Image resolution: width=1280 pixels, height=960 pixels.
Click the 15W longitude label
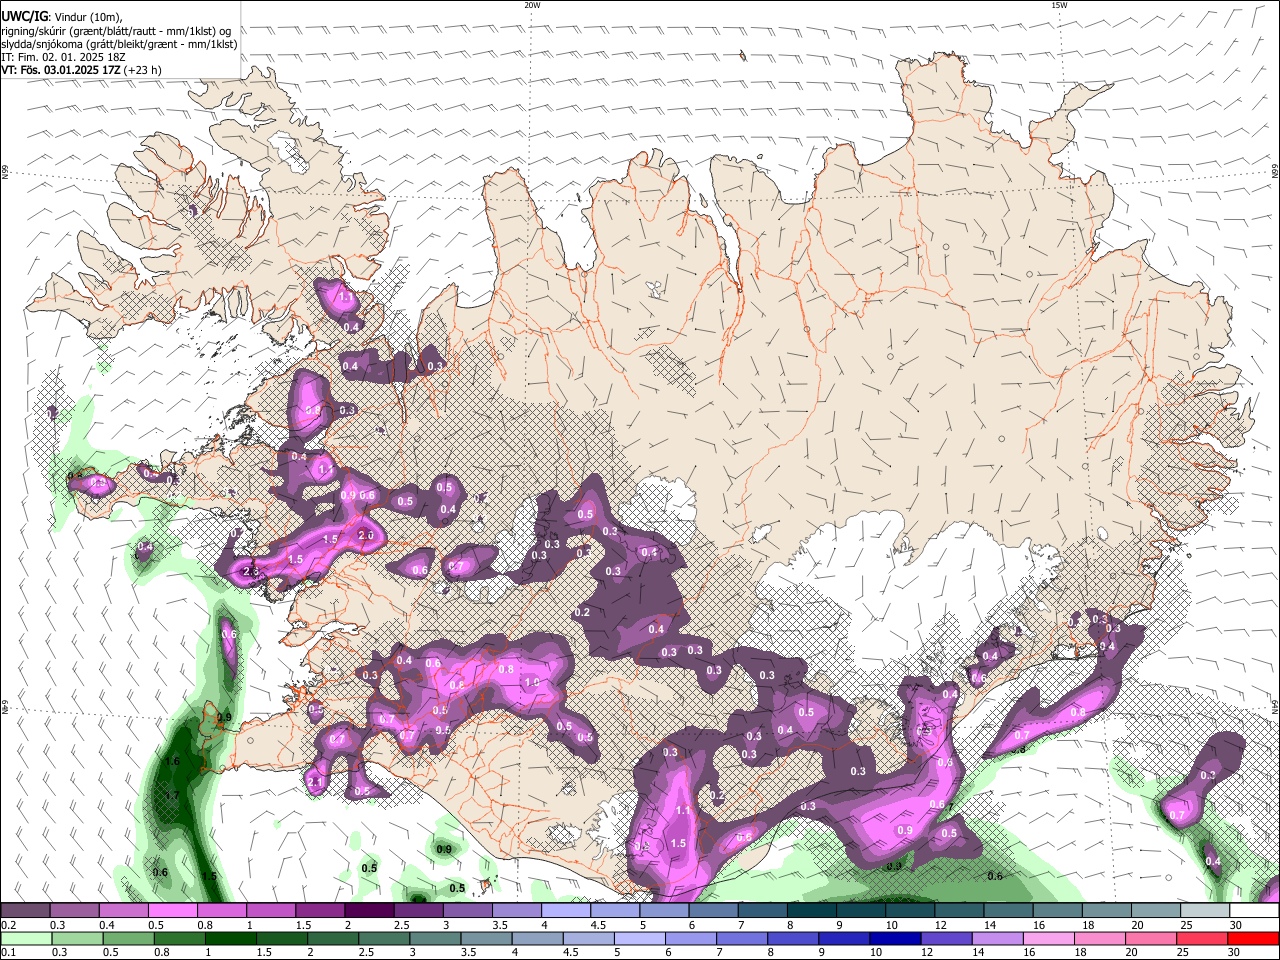tap(1059, 5)
